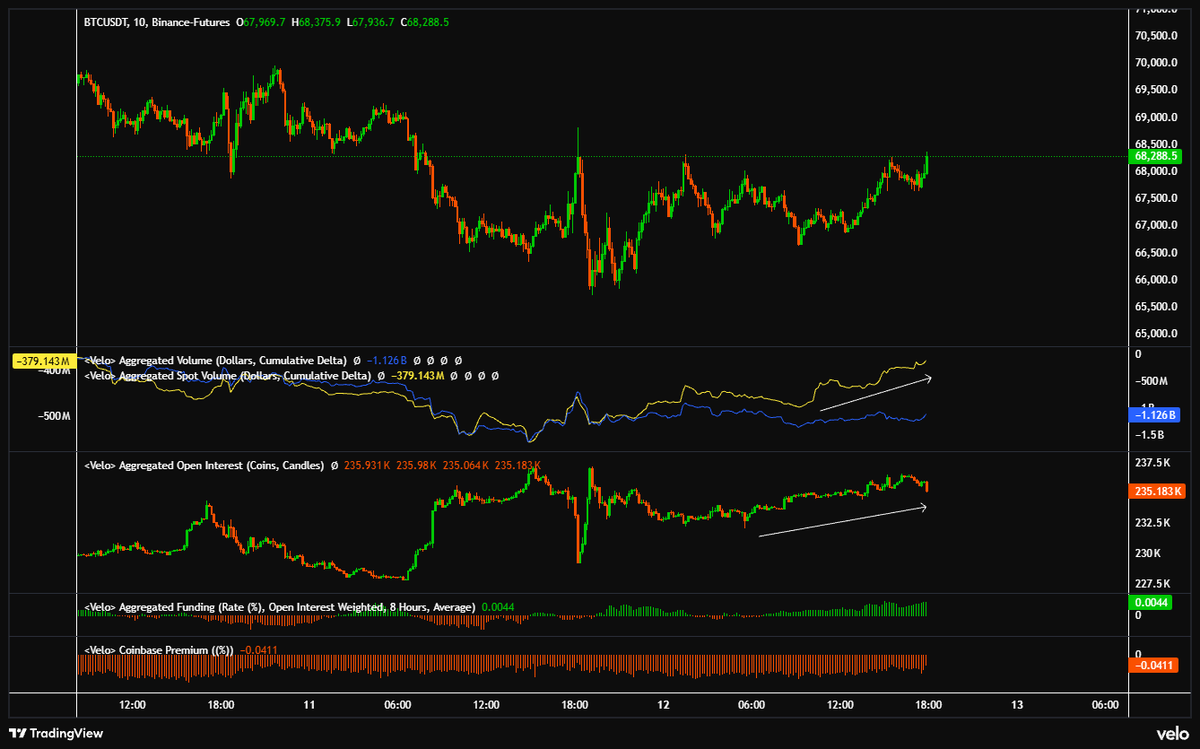Image resolution: width=1200 pixels, height=749 pixels.
Task: Click the 232.5K open interest axis label
Action: (1153, 523)
